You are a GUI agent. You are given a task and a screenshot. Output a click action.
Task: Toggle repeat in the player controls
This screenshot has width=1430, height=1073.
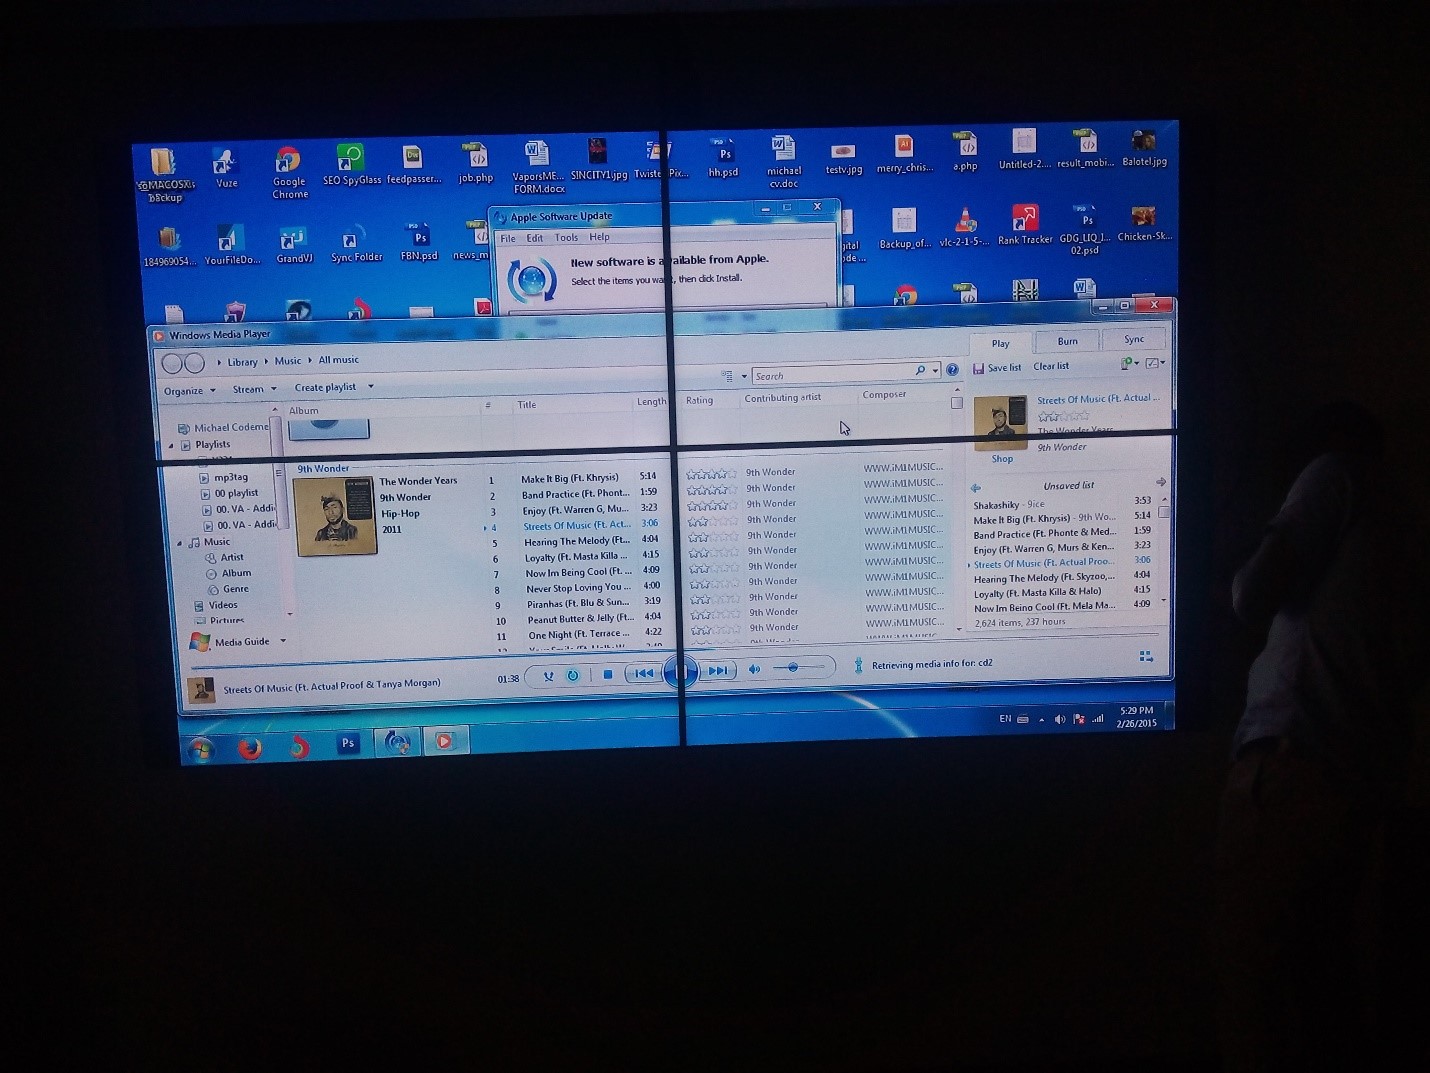[x=573, y=676]
